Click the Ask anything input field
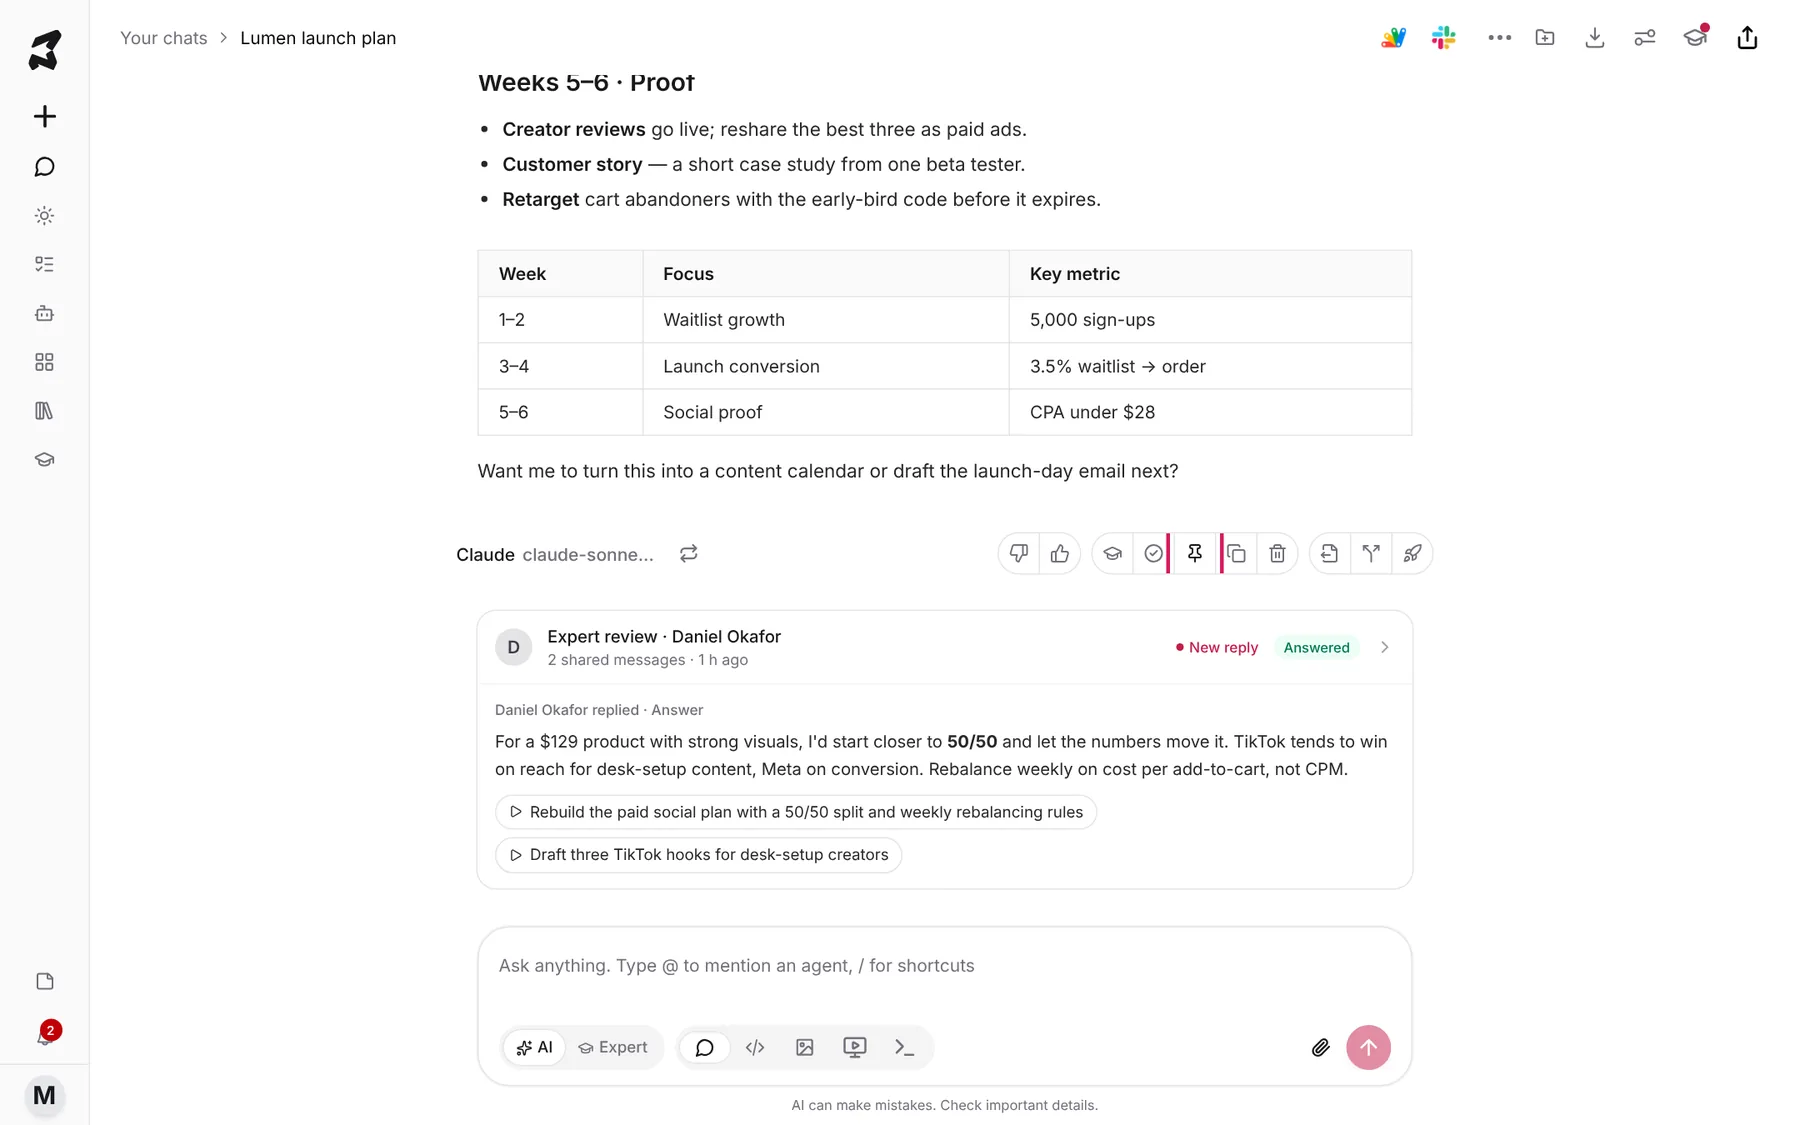This screenshot has height=1125, width=1800. [x=944, y=966]
